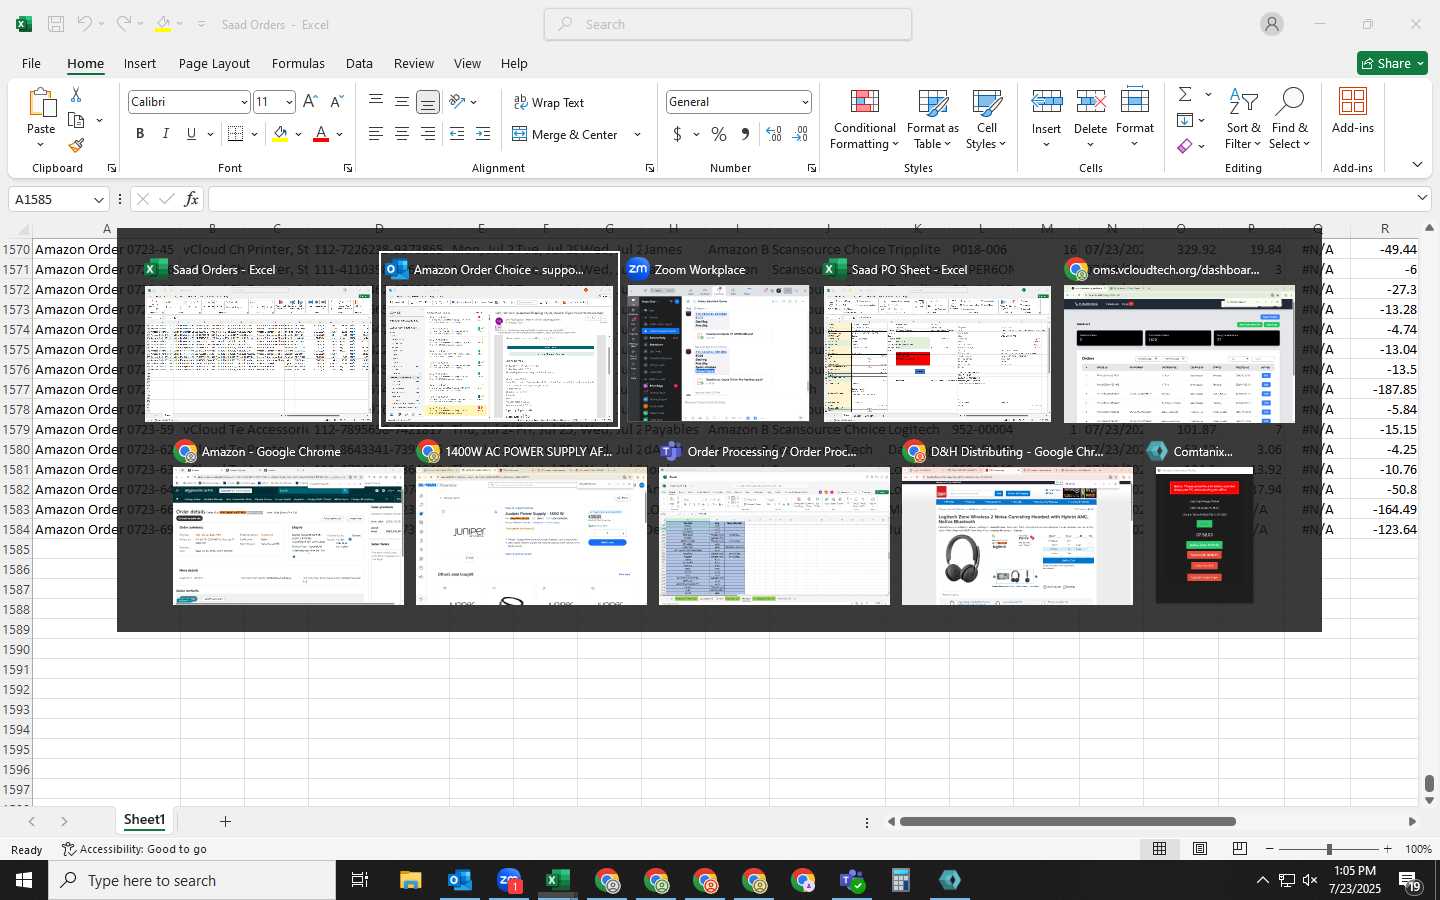
Task: Click the green Share button
Action: tap(1392, 63)
